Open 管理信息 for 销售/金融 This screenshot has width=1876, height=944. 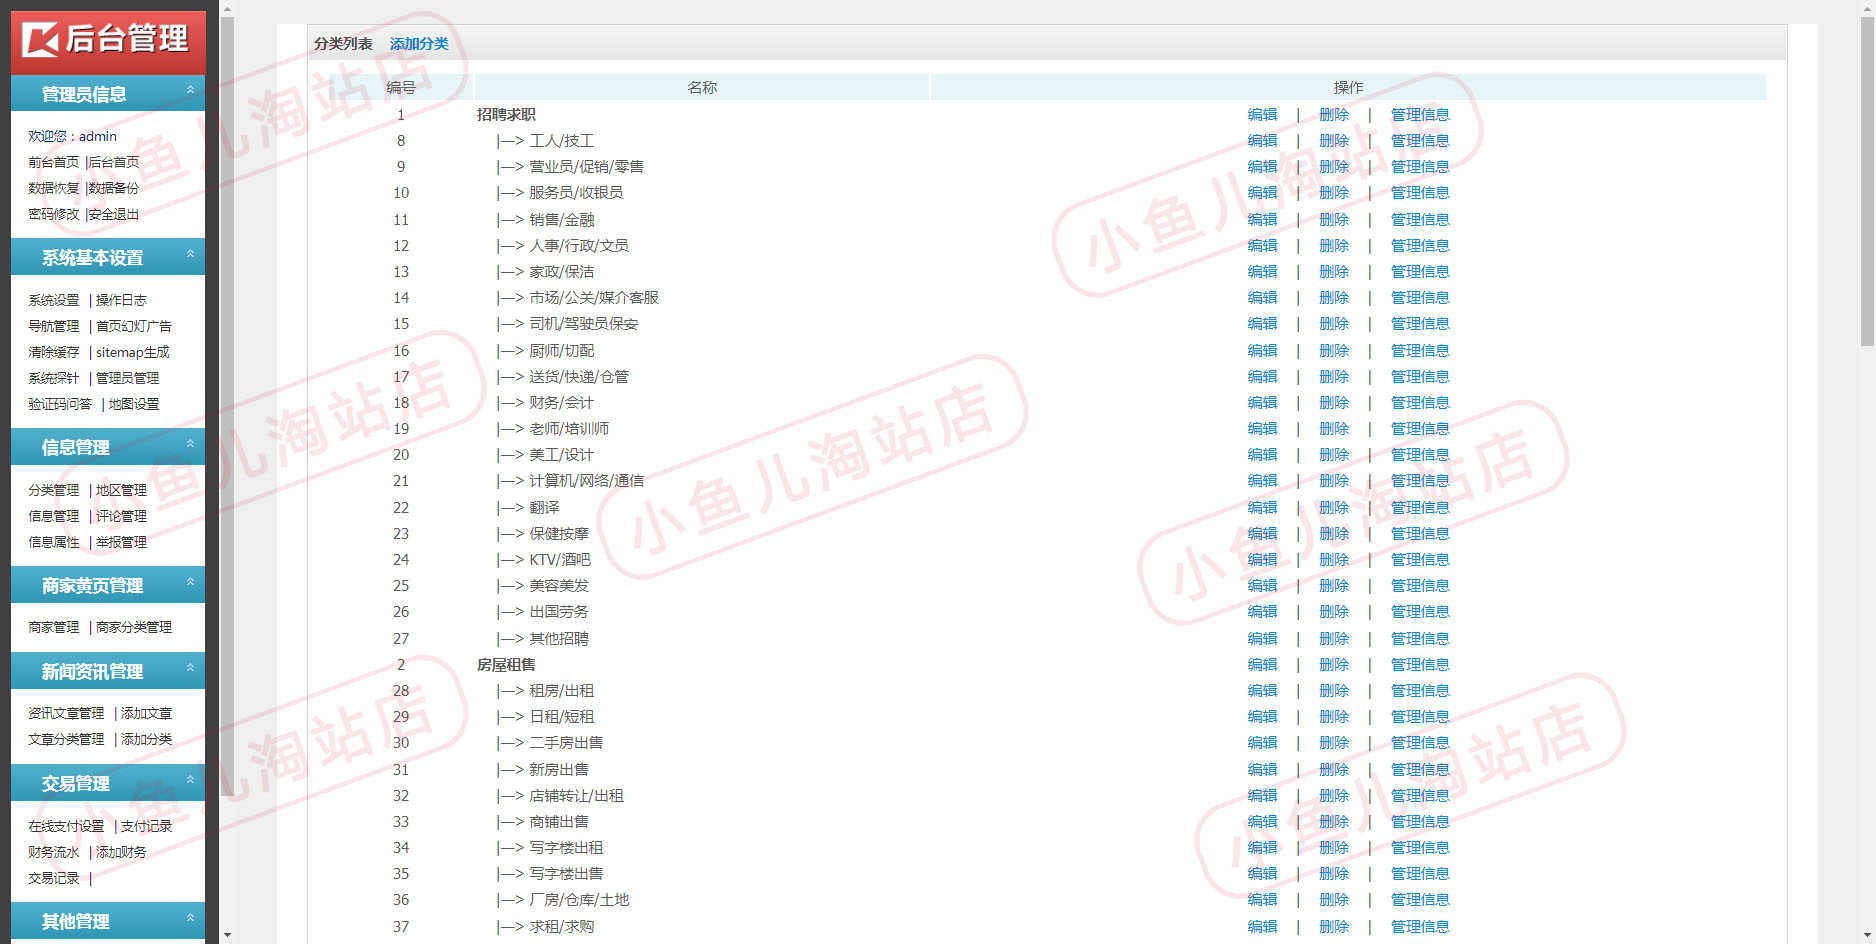click(x=1420, y=220)
